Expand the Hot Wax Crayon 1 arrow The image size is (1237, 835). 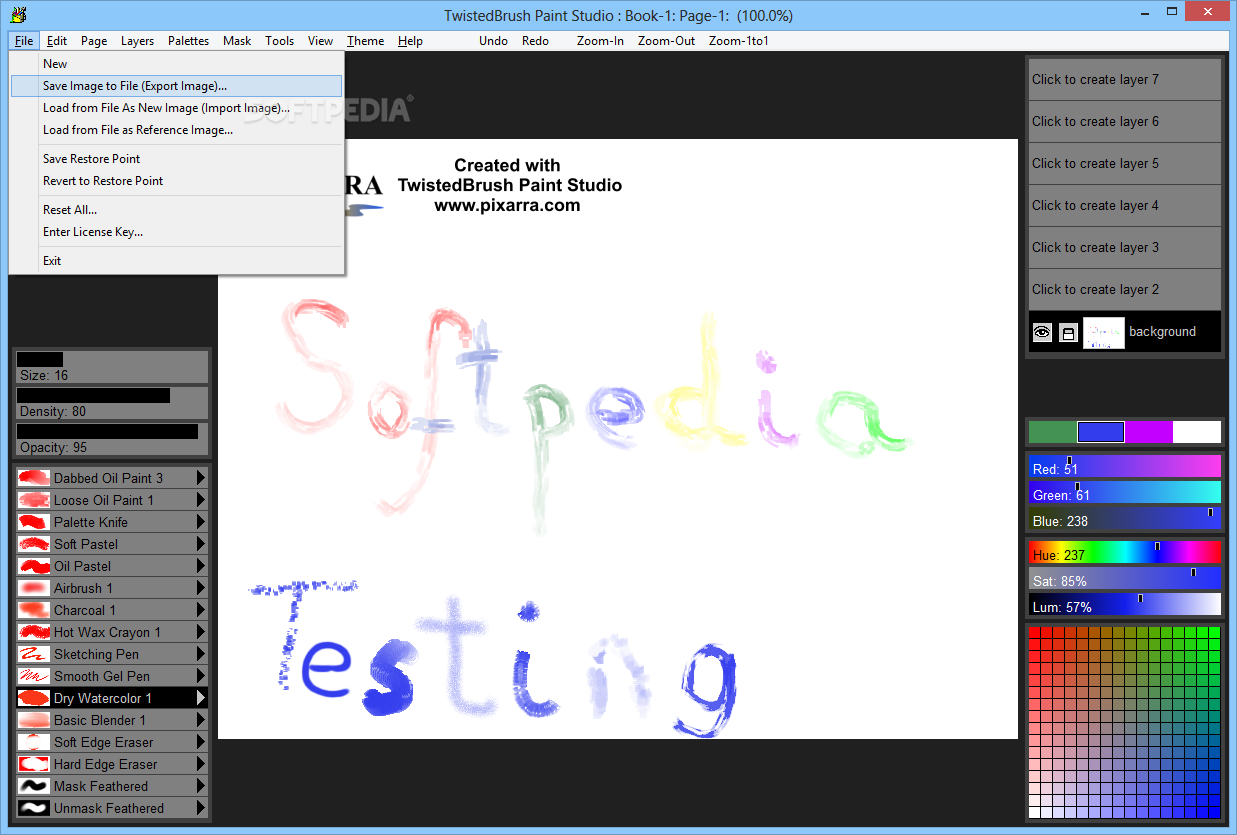200,632
